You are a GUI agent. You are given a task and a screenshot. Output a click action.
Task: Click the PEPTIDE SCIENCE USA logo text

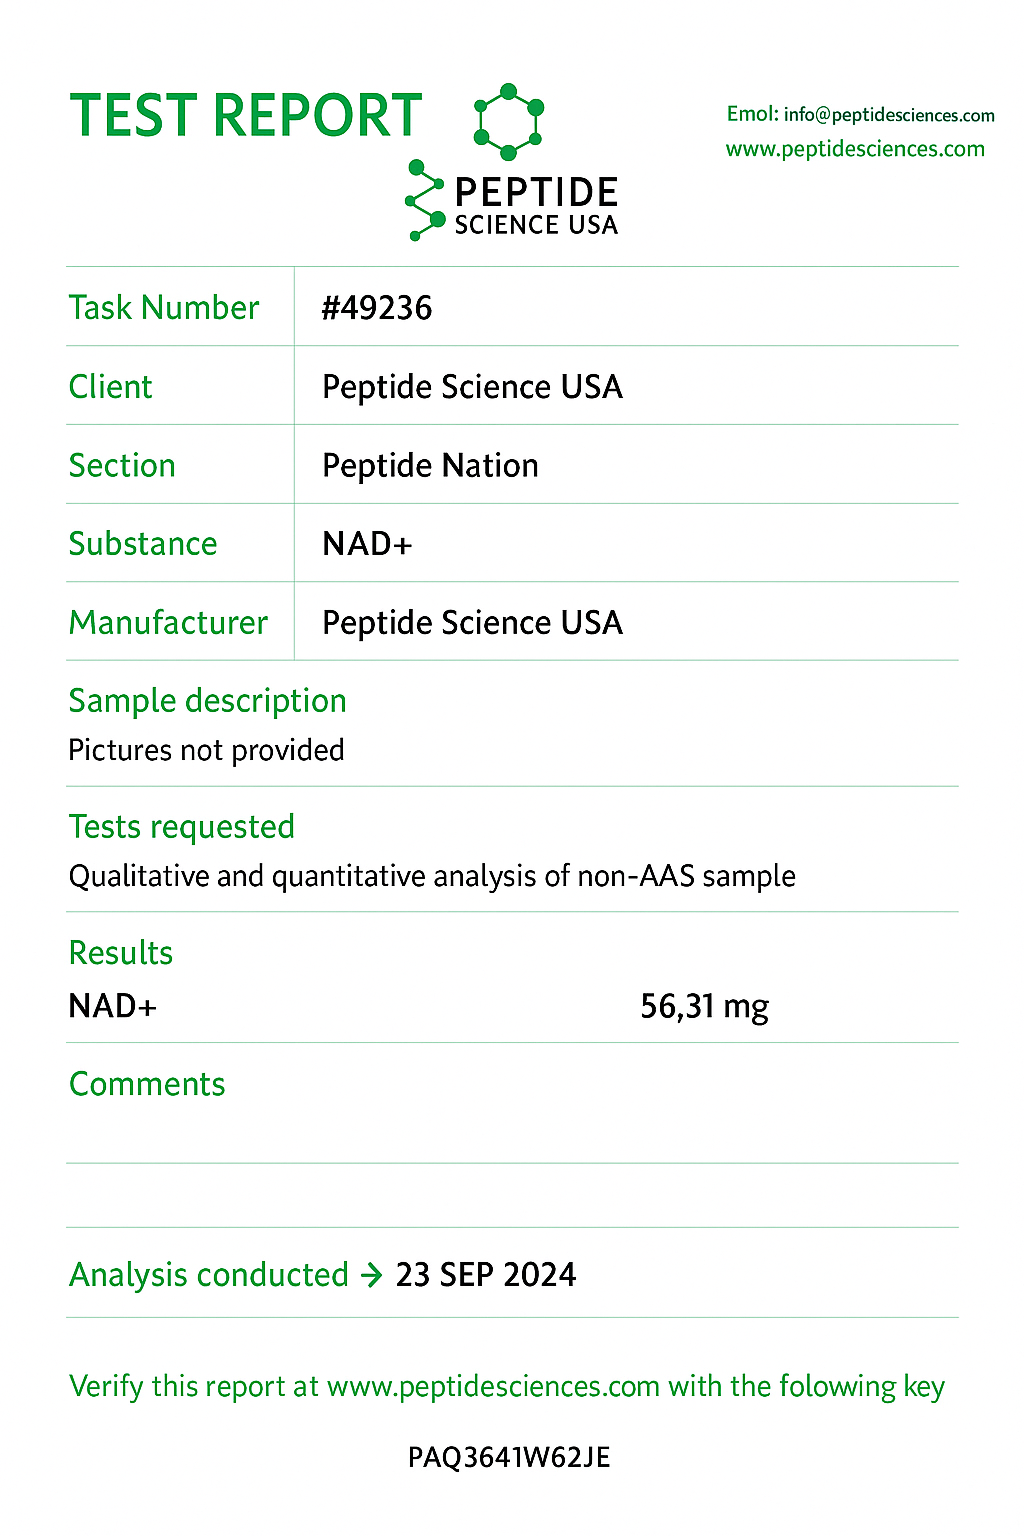point(536,206)
